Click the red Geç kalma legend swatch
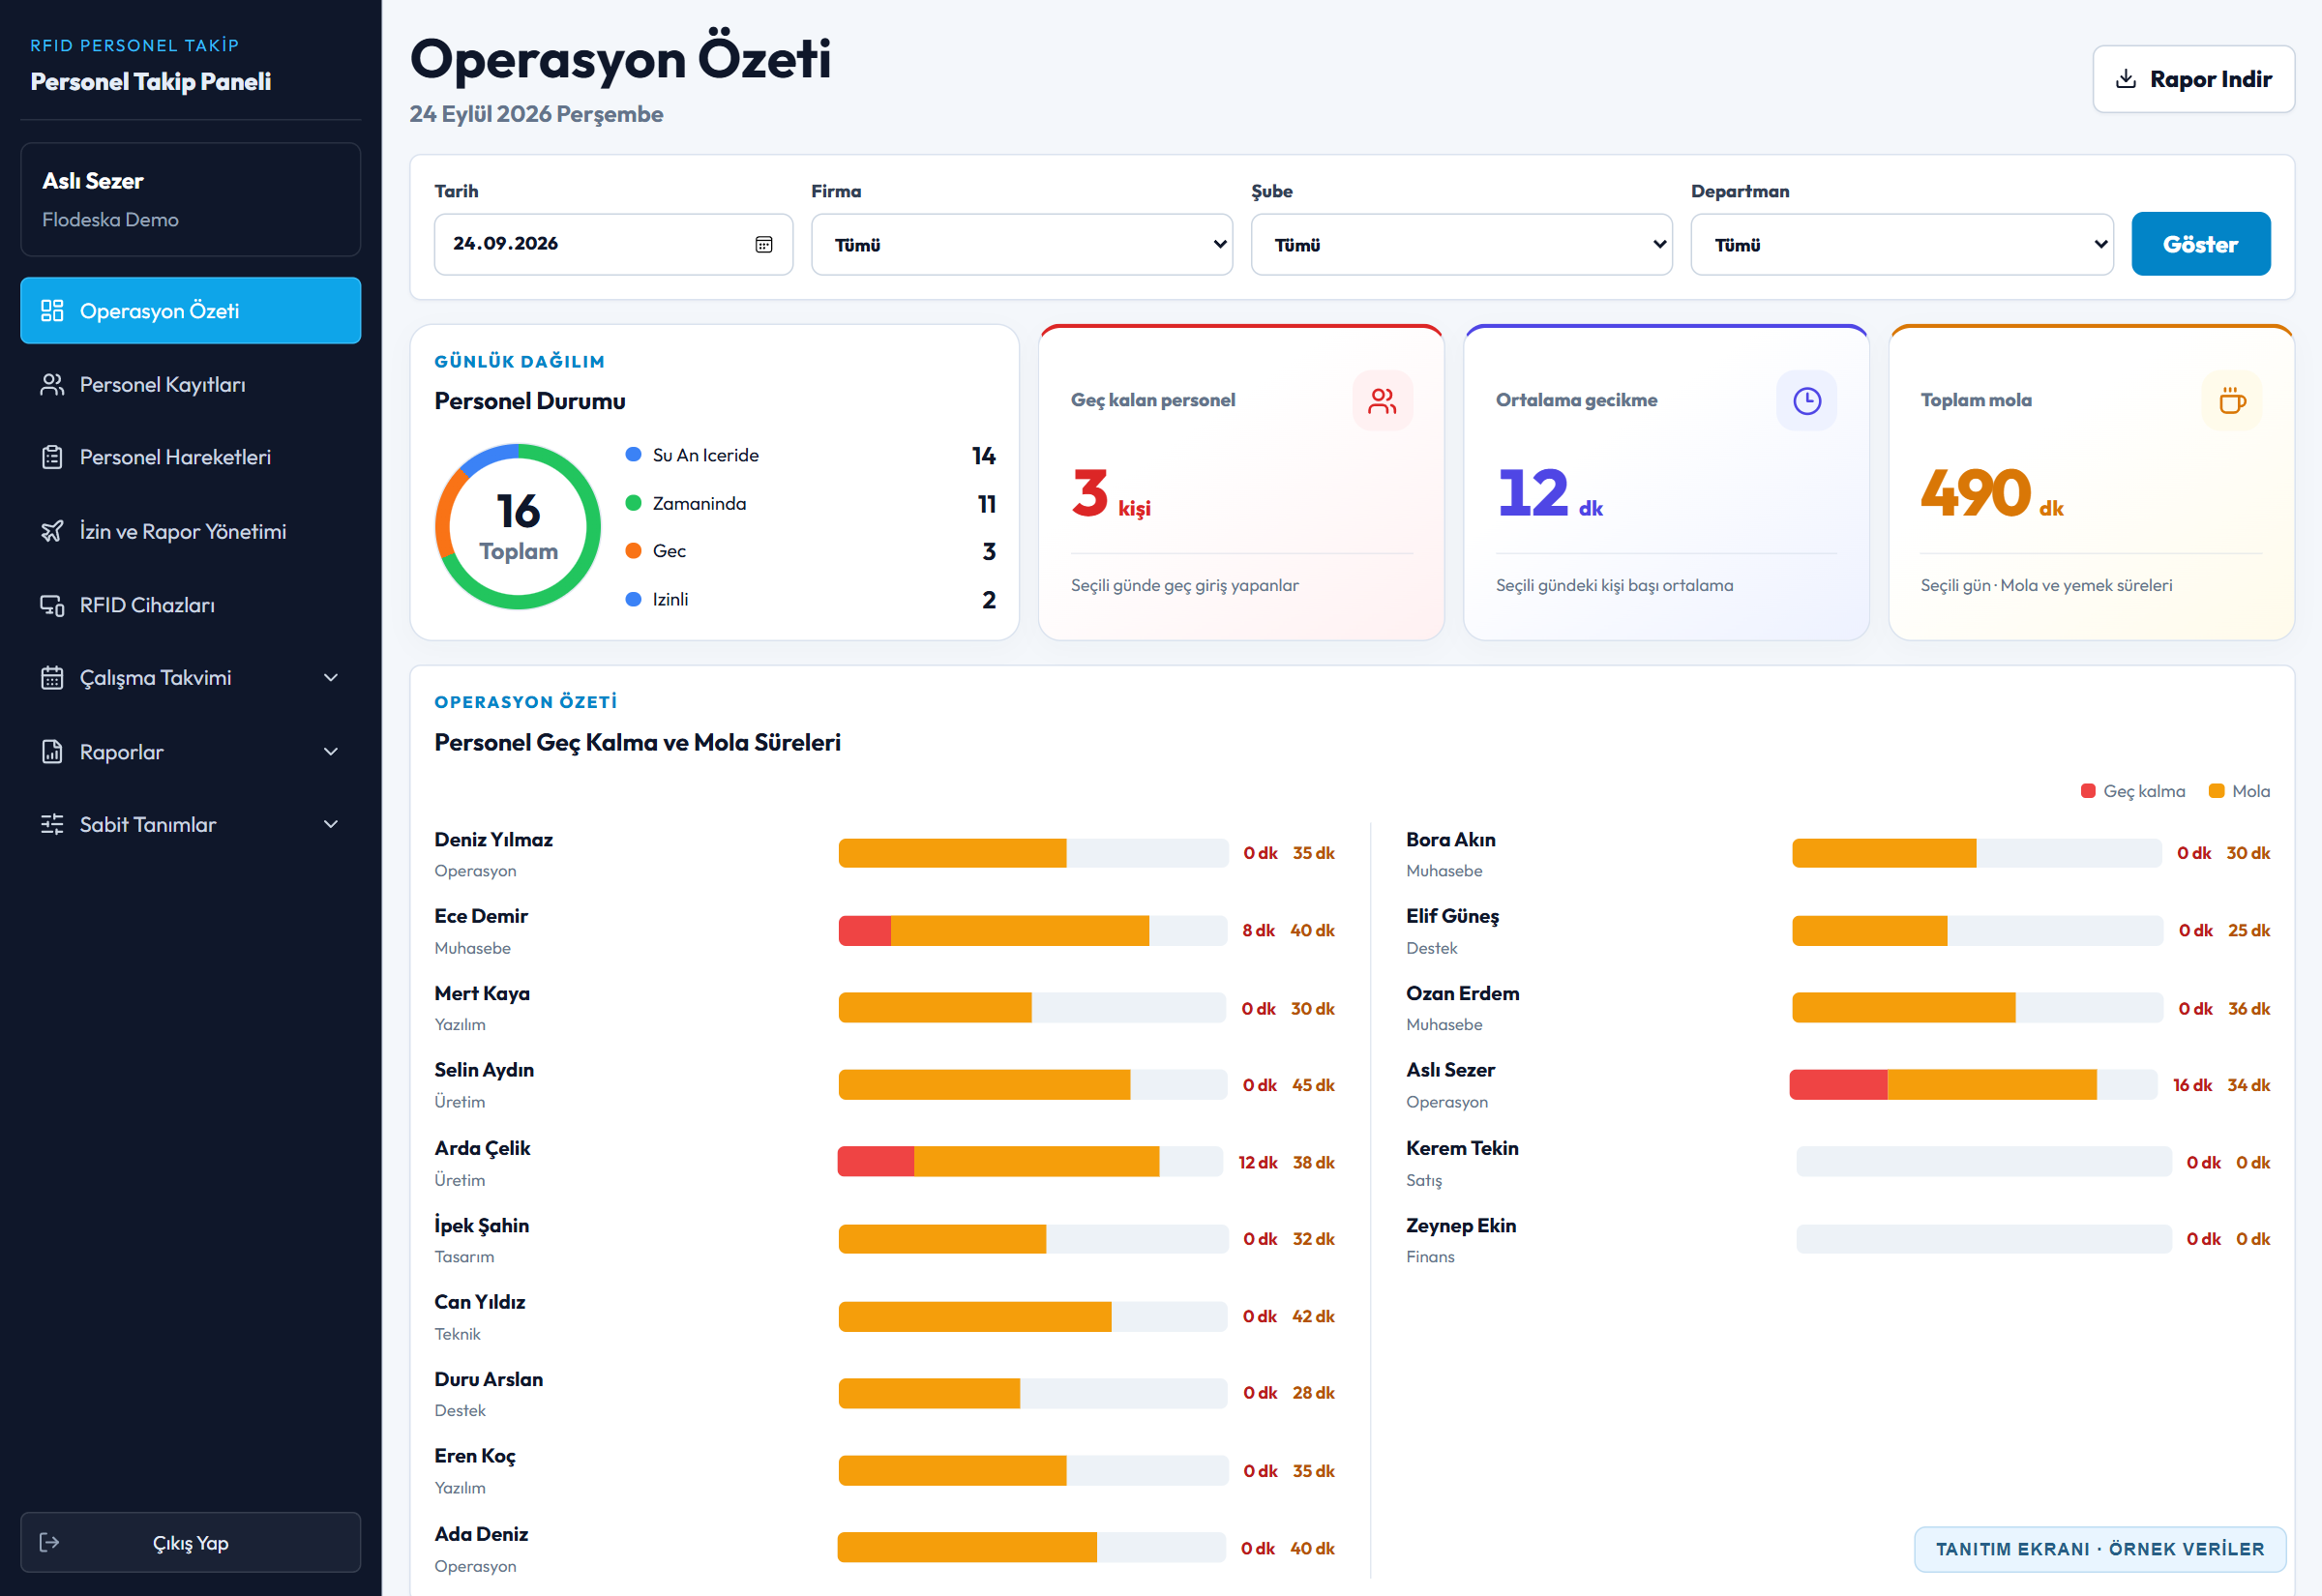 [2088, 791]
